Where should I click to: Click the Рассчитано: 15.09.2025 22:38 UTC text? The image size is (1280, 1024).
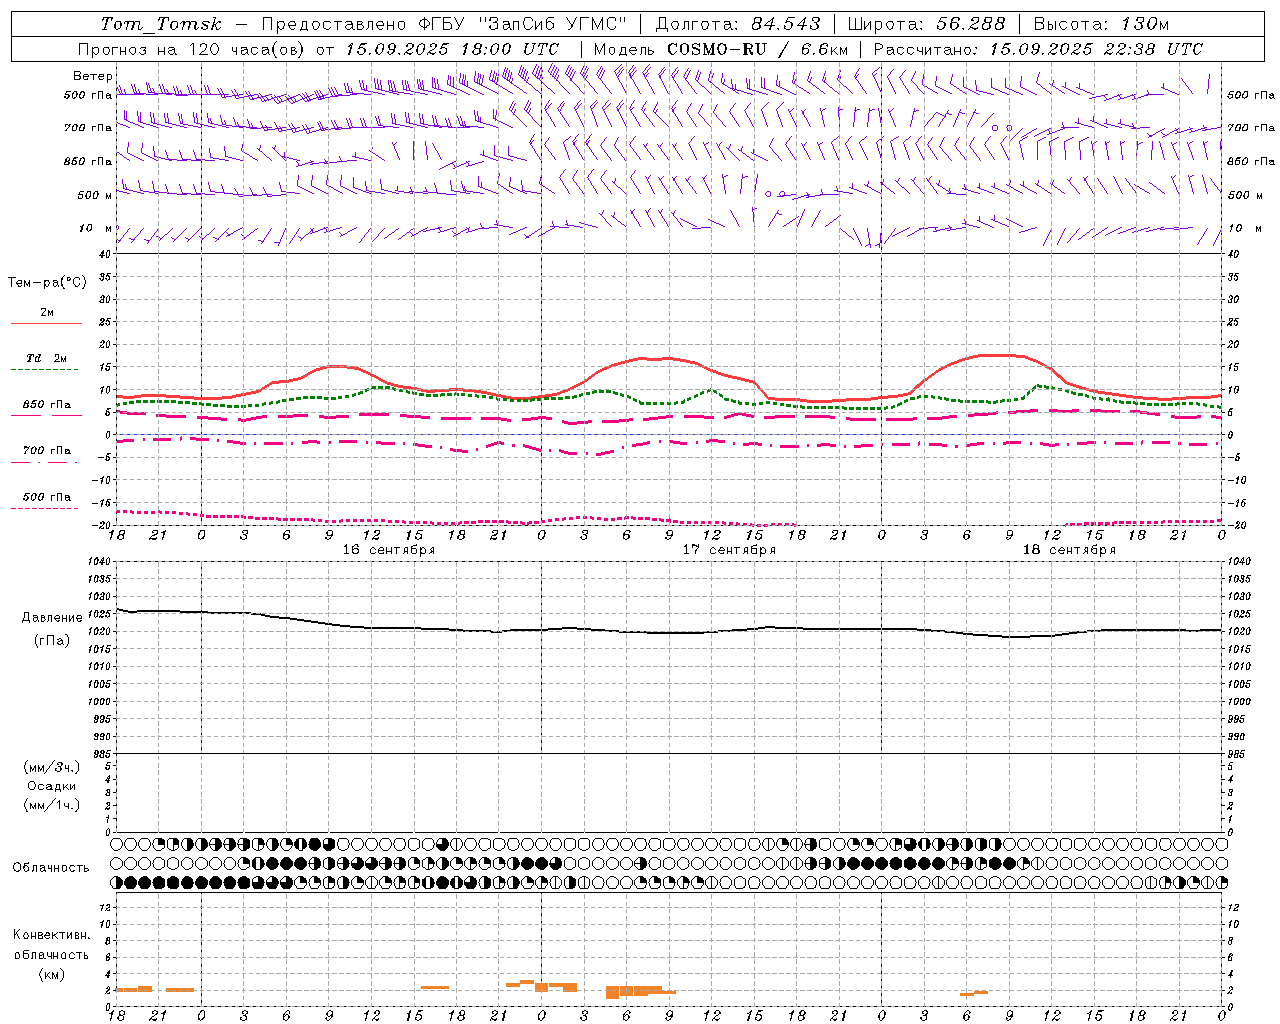(1038, 49)
